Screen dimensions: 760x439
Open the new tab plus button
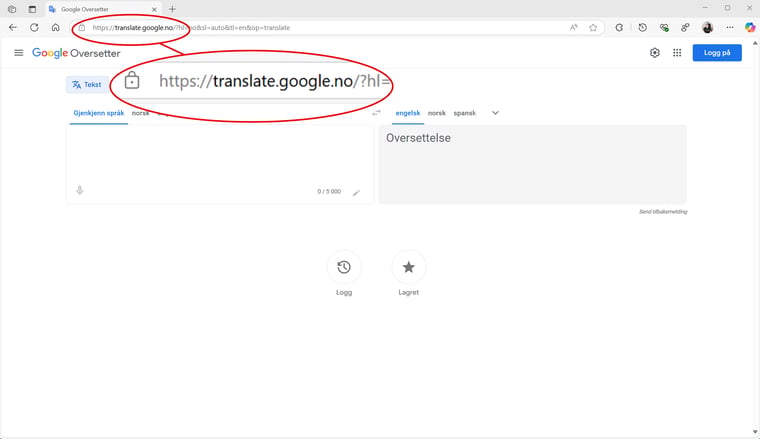[x=172, y=9]
